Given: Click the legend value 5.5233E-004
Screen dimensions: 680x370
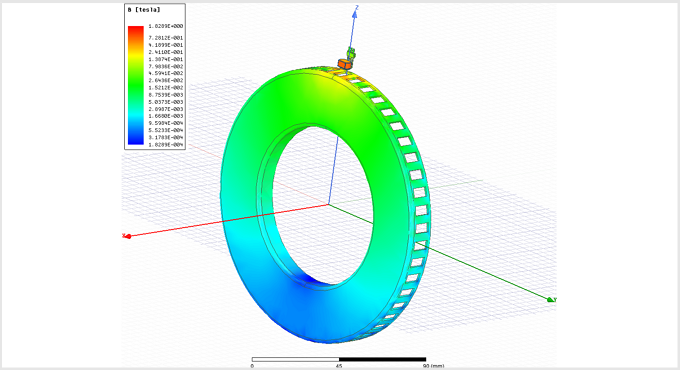Looking at the screenshot, I should pos(166,130).
